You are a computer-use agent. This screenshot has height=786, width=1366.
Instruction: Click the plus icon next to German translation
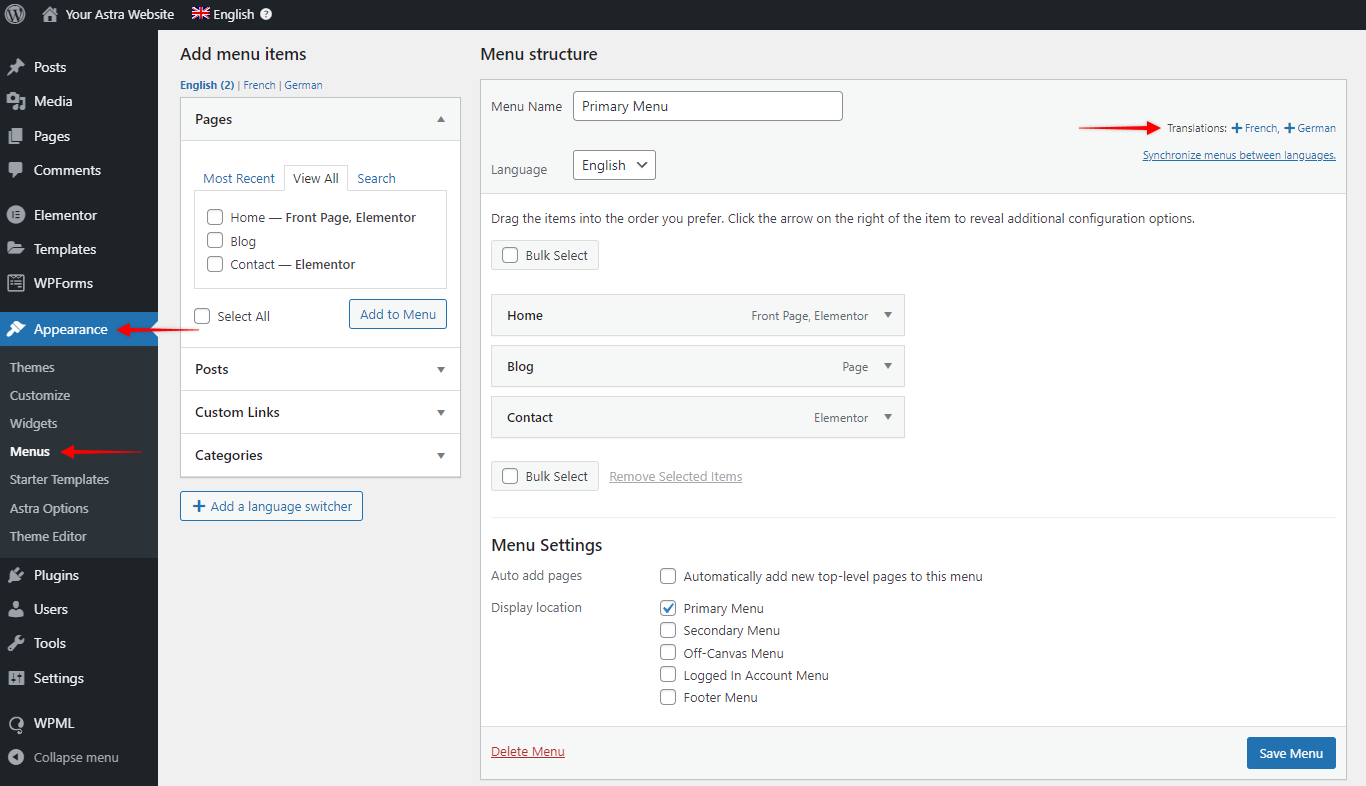1289,128
